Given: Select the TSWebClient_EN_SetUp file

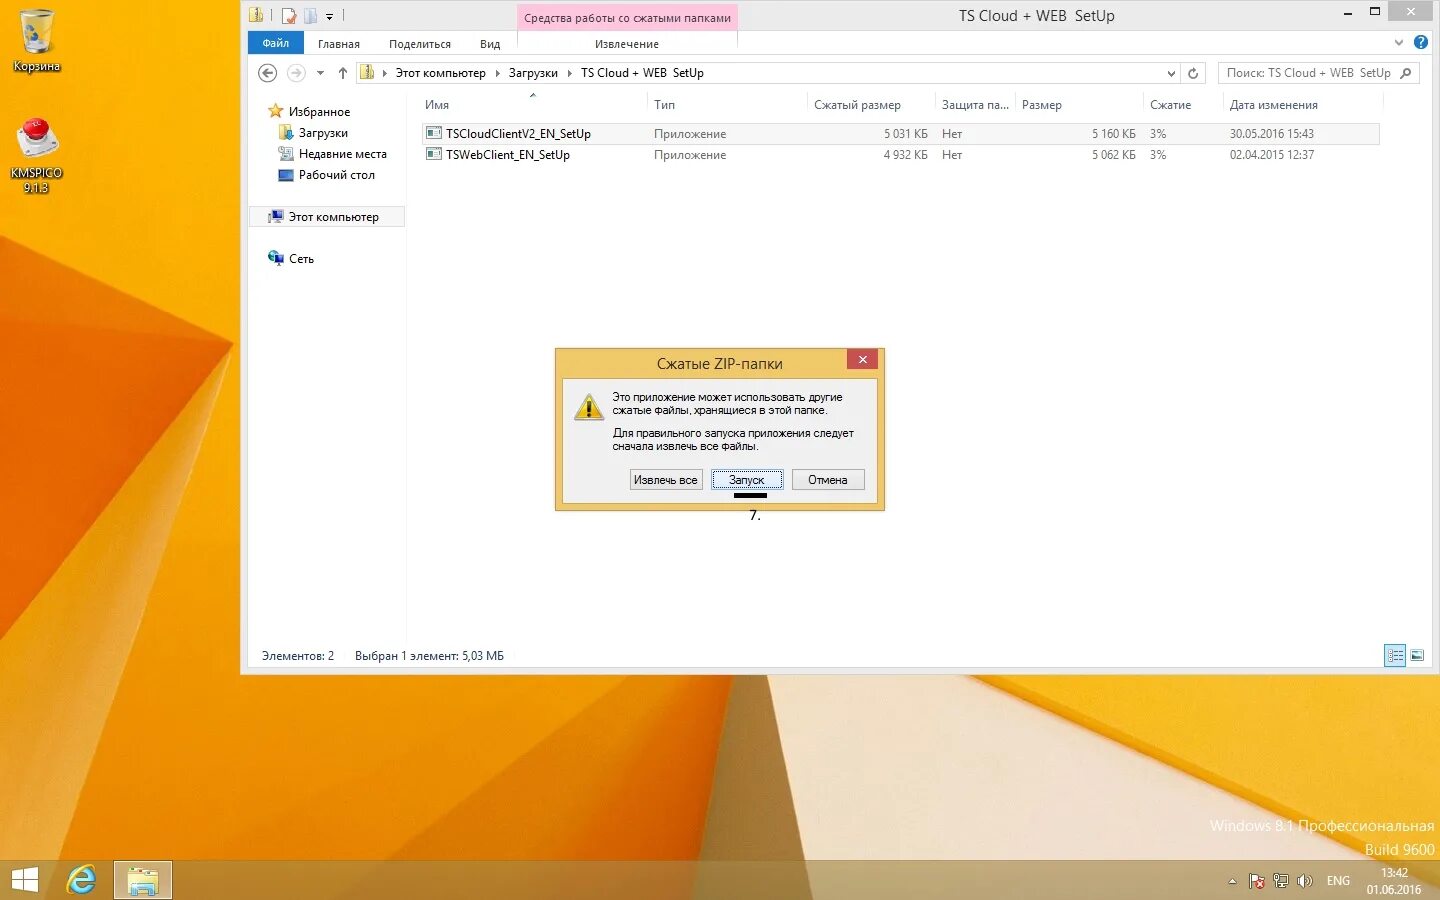Looking at the screenshot, I should 900,155.
